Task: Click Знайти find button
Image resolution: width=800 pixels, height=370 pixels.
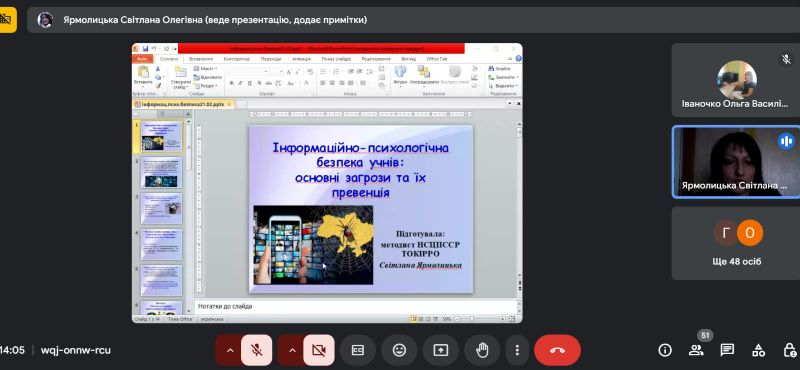Action: [499, 68]
